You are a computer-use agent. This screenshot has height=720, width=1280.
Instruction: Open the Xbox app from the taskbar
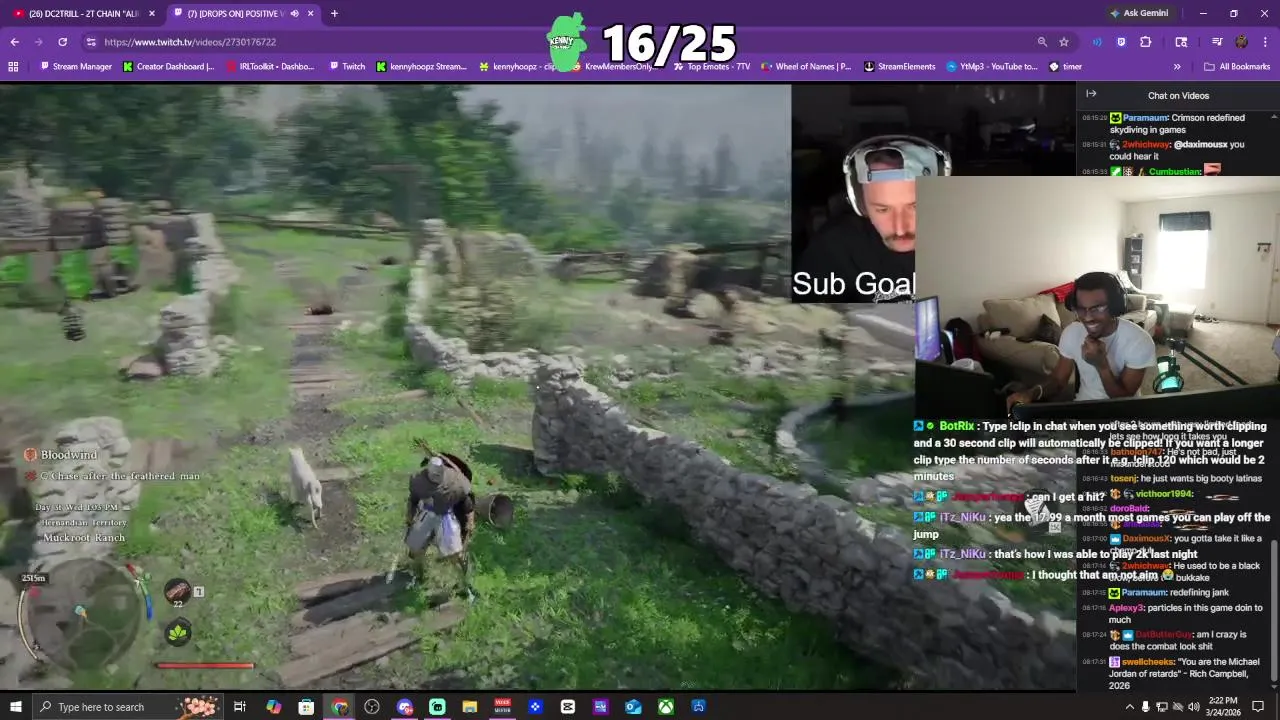coord(665,707)
